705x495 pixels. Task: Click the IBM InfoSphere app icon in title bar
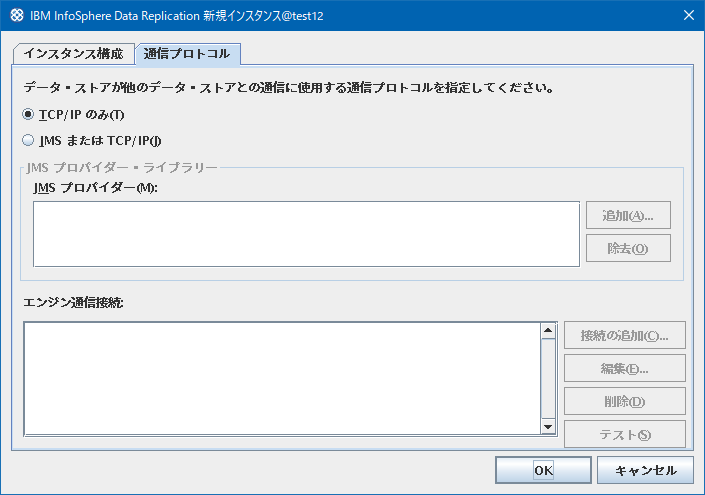(x=17, y=15)
